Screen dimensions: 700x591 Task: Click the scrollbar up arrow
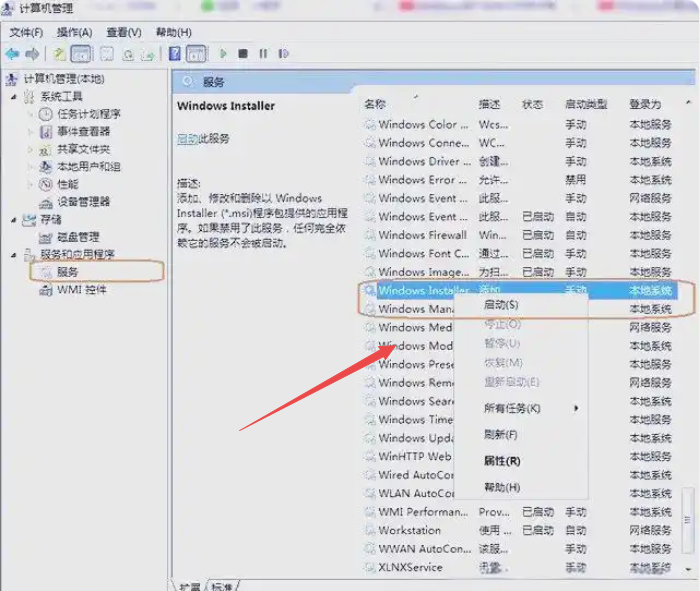click(x=688, y=103)
